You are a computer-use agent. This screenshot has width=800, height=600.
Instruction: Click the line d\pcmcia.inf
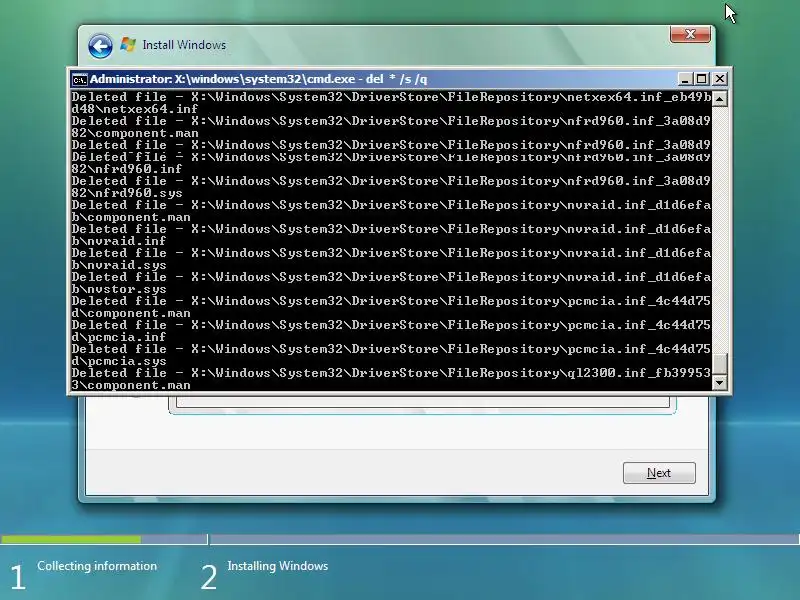coord(119,337)
